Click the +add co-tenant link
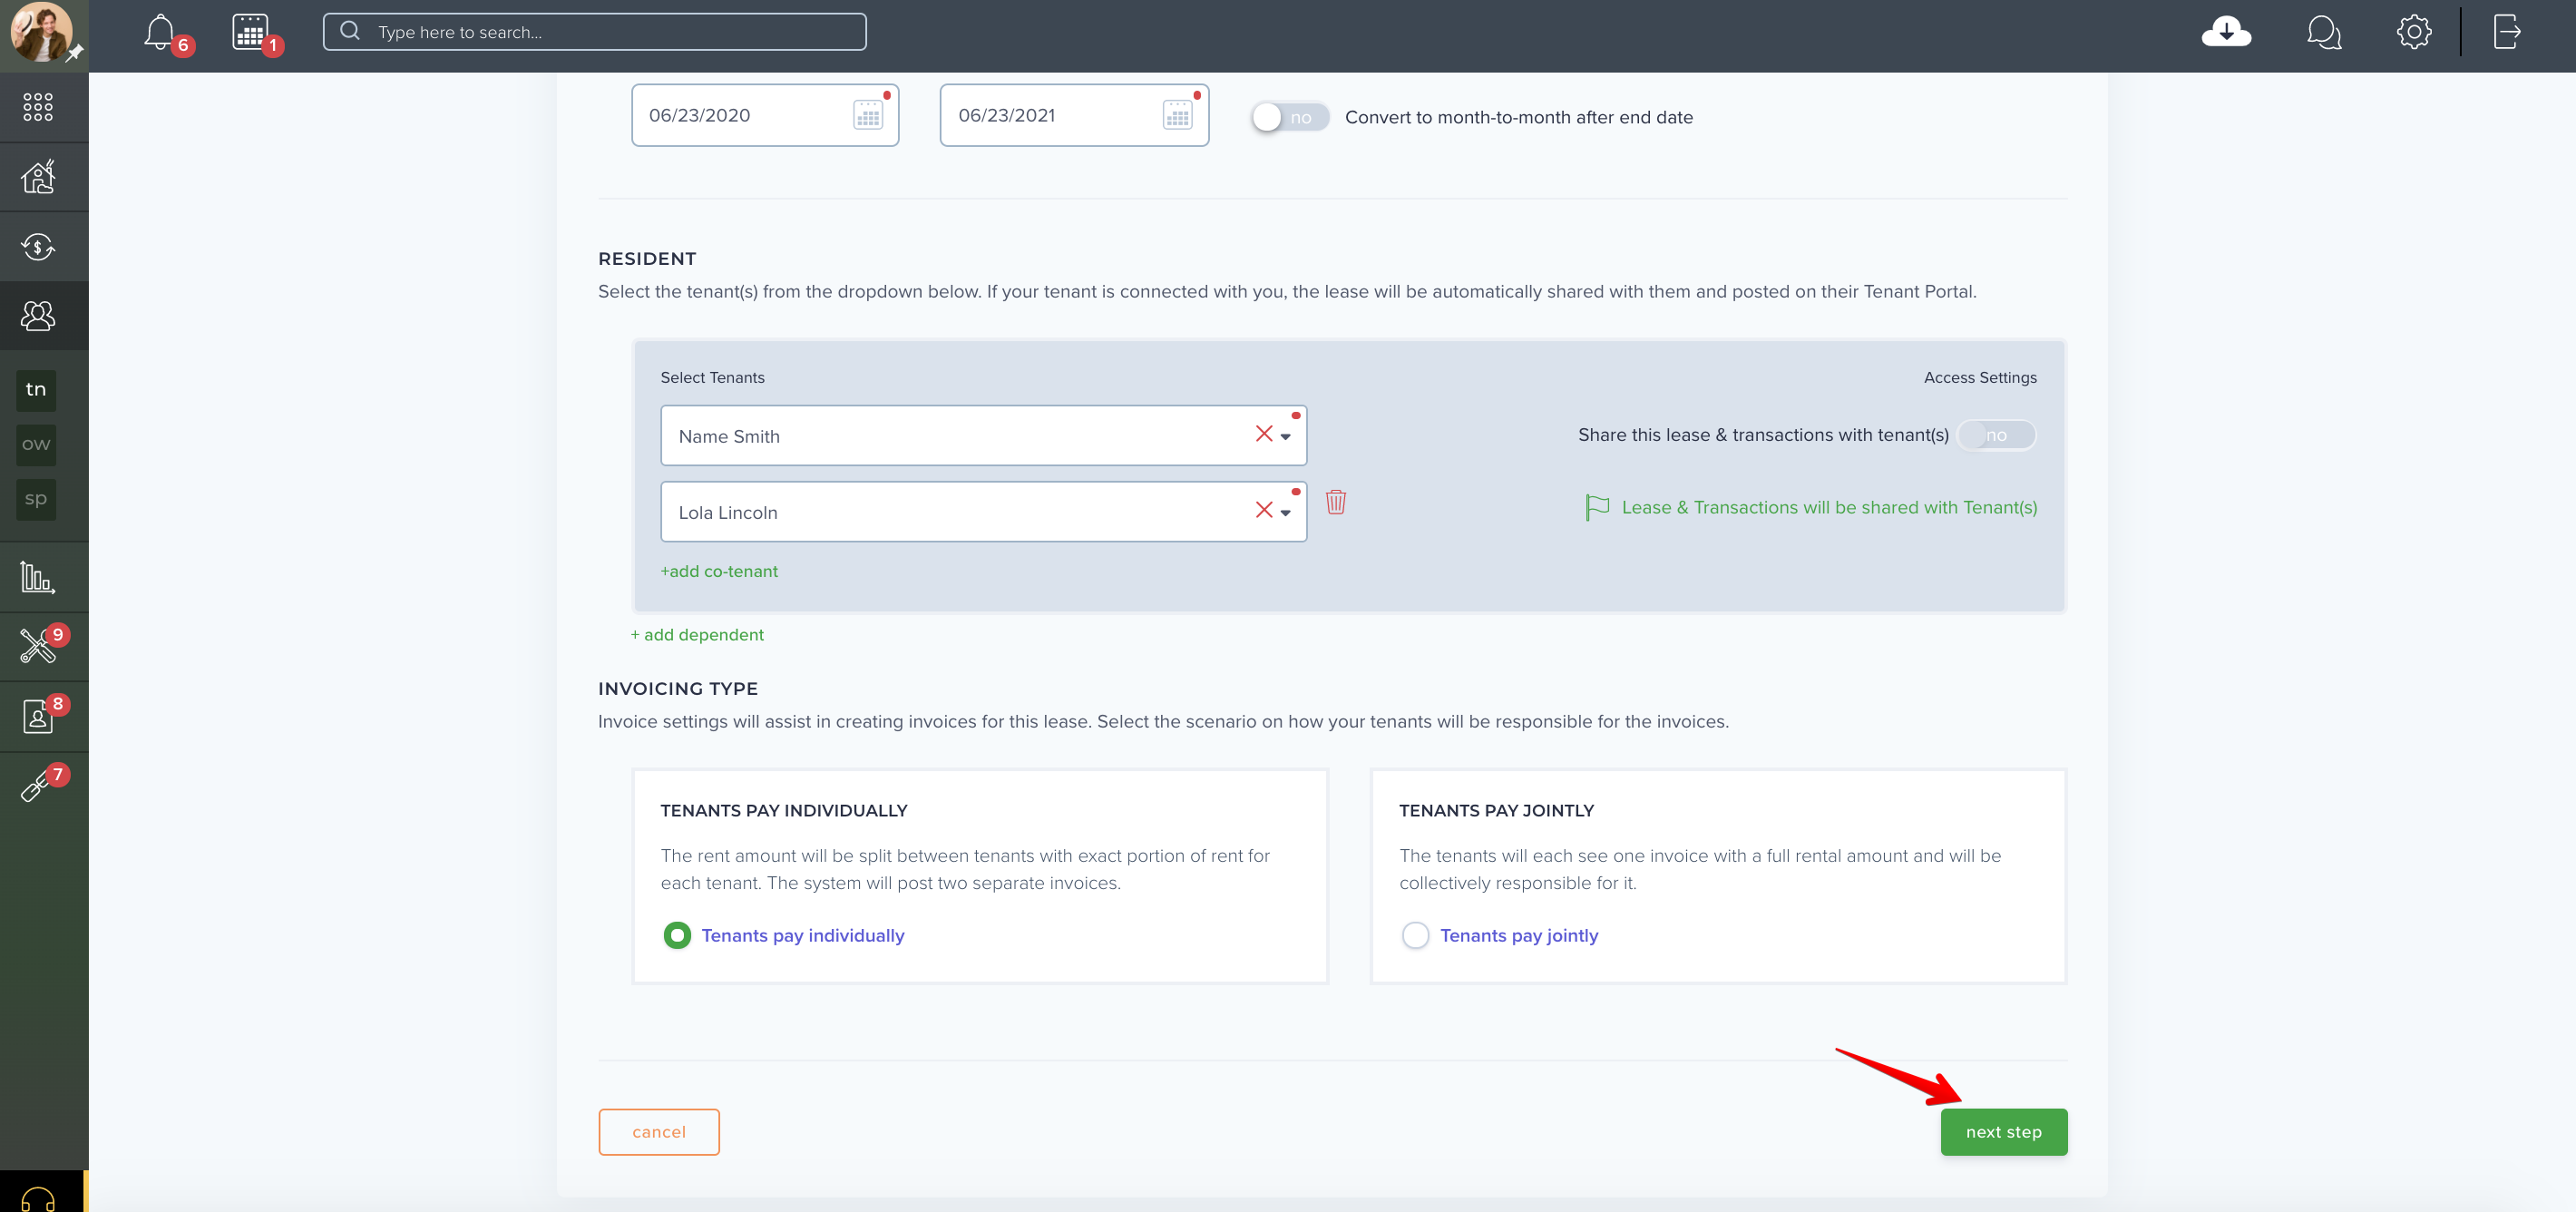This screenshot has height=1212, width=2576. tap(719, 571)
